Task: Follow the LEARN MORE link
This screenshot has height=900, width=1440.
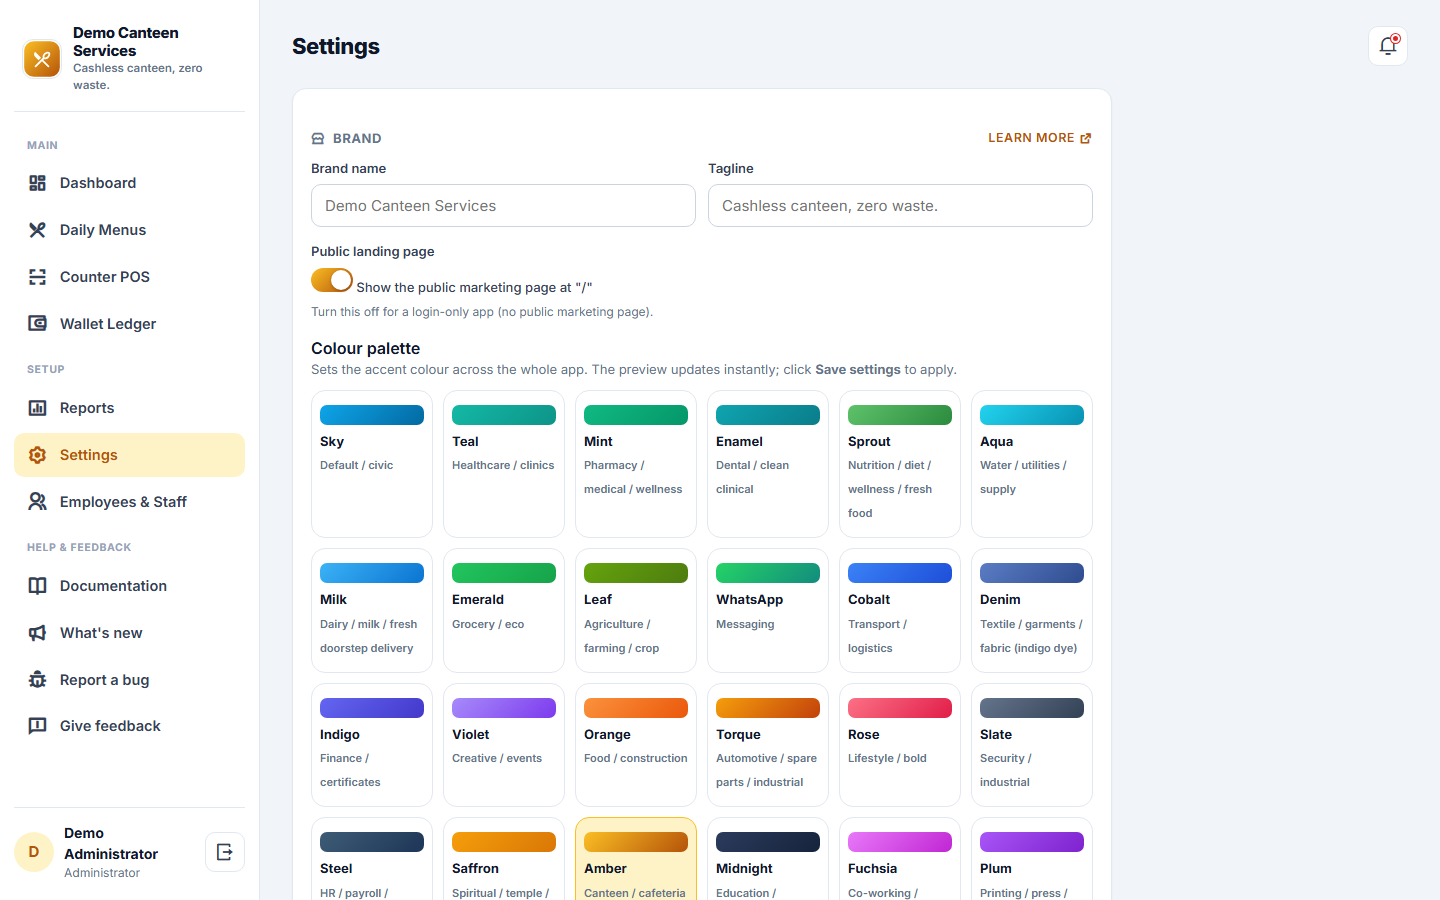Action: click(1039, 138)
